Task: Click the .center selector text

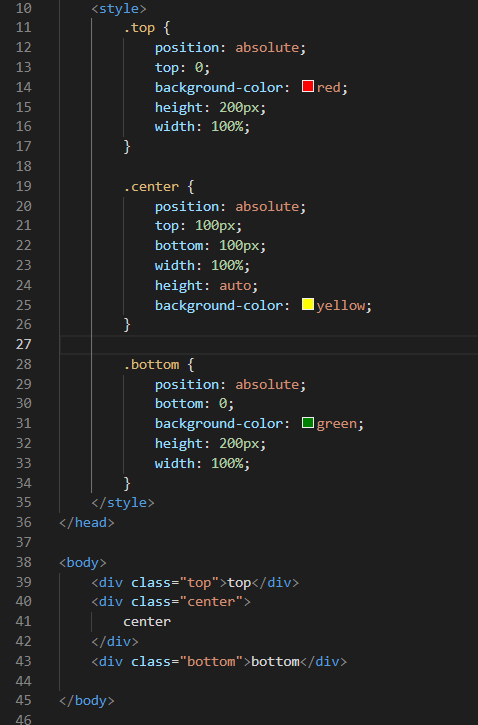Action: [x=151, y=187]
